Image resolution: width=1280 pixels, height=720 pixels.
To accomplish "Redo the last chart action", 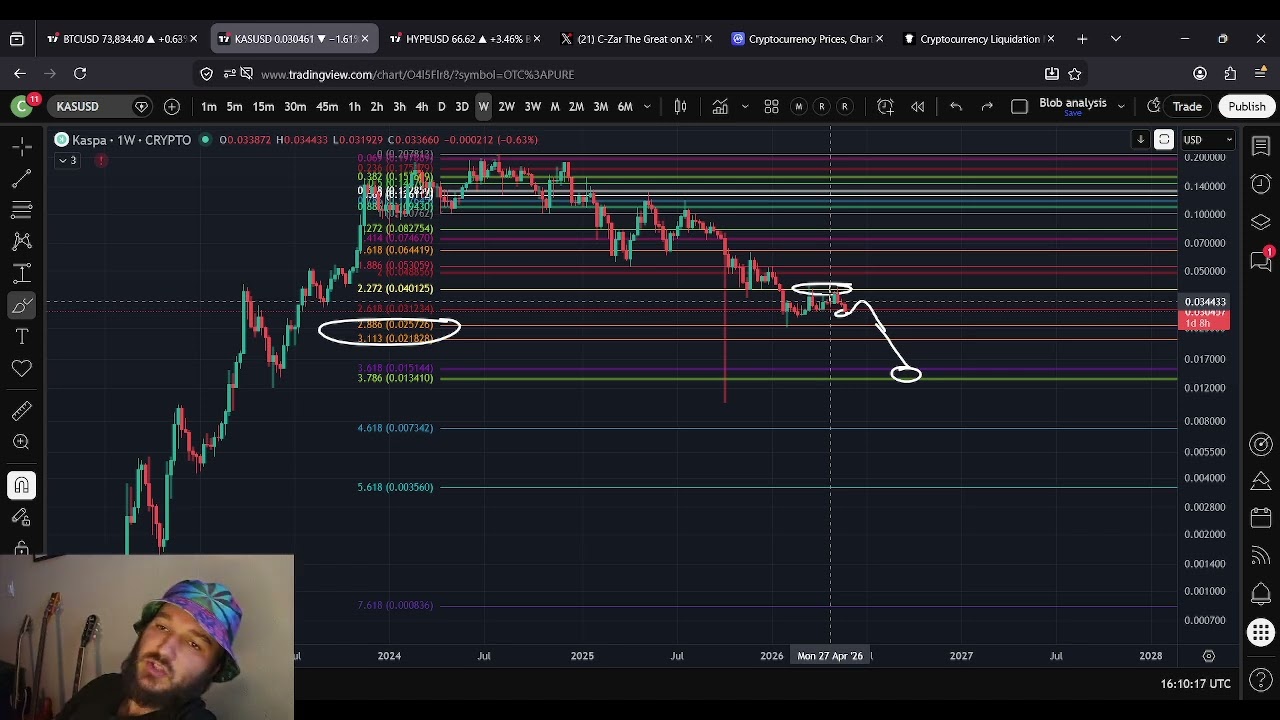I will [x=987, y=106].
